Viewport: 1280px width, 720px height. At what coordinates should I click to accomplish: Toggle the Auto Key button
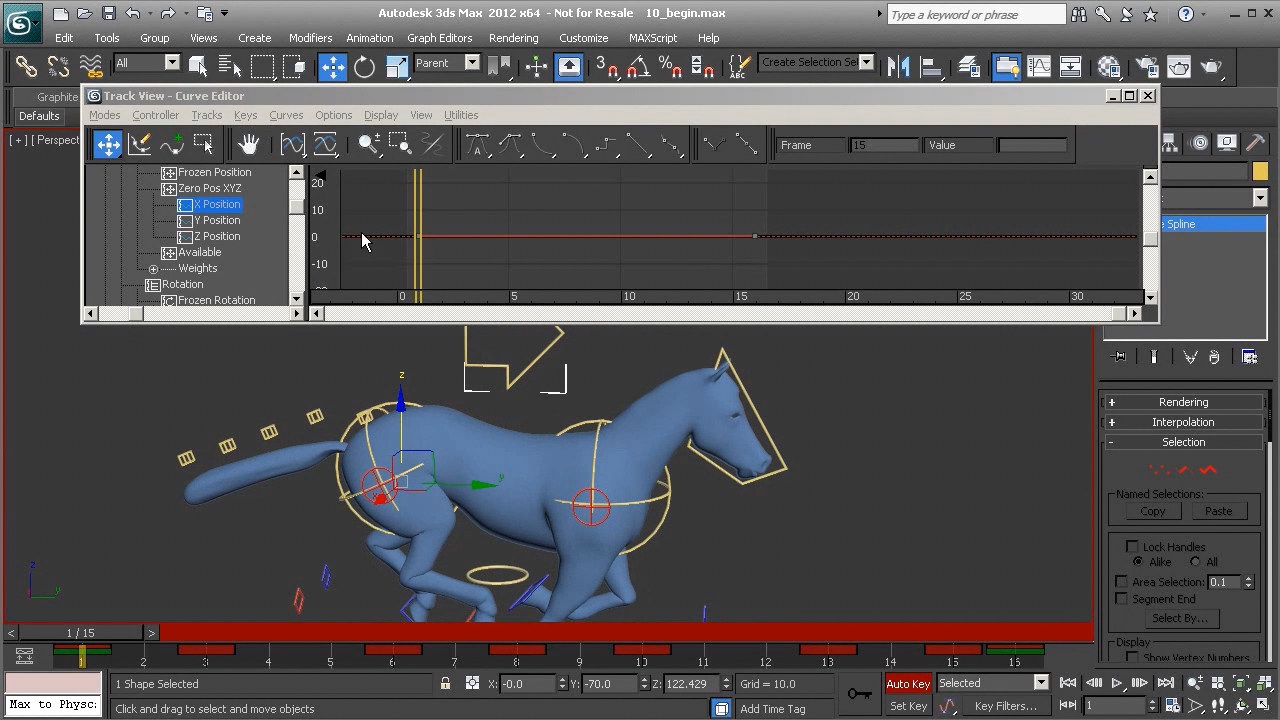click(907, 684)
